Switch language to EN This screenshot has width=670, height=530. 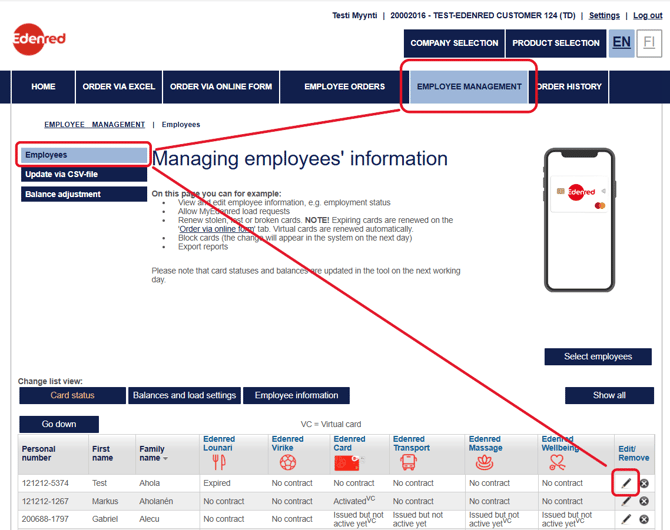click(621, 43)
